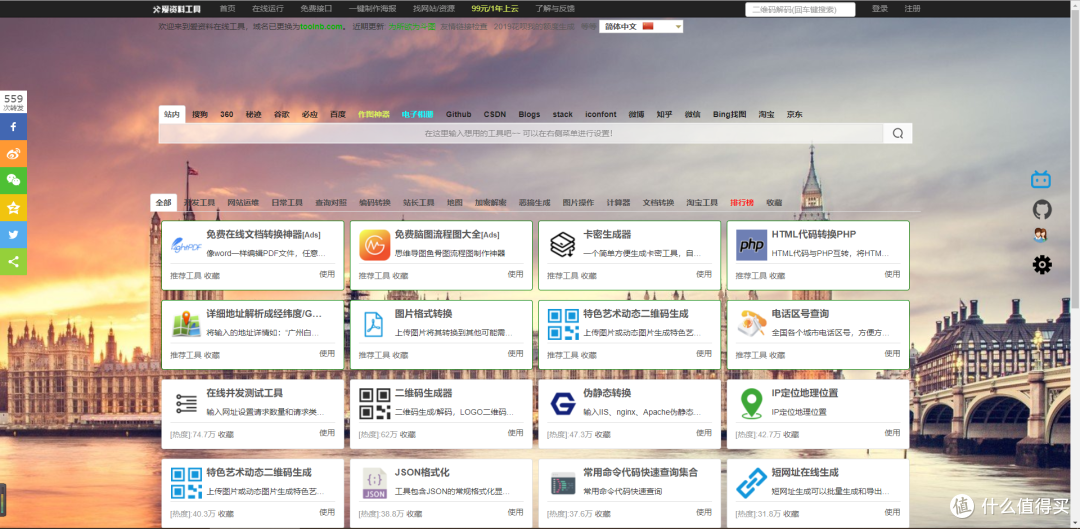Viewport: 1080px width, 529px height.
Task: Click the map pin address-parsing icon
Action: (186, 324)
